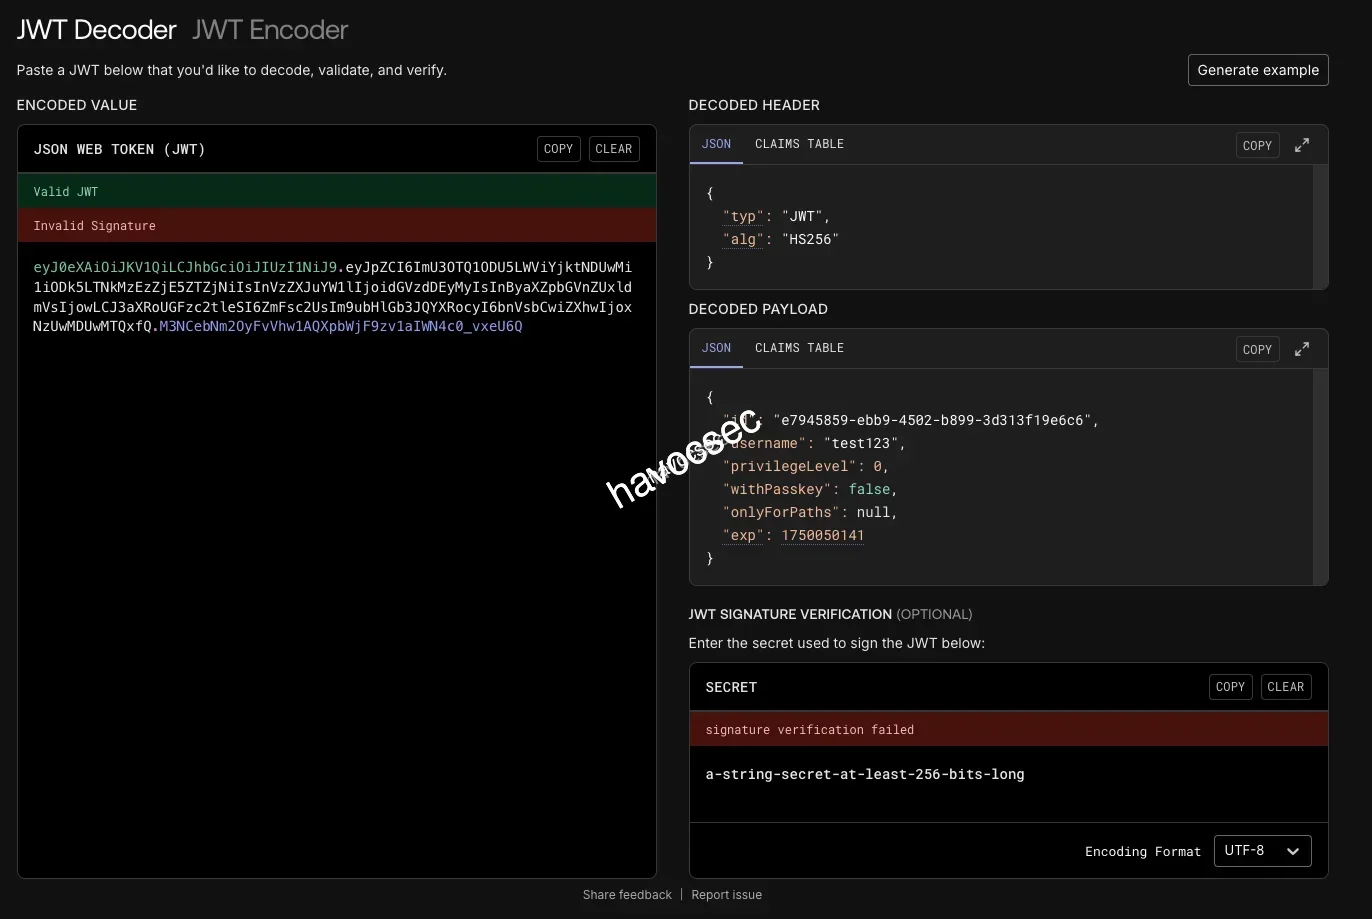This screenshot has height=919, width=1372.
Task: Select the JSON tab in Decoded Payload
Action: [x=716, y=348]
